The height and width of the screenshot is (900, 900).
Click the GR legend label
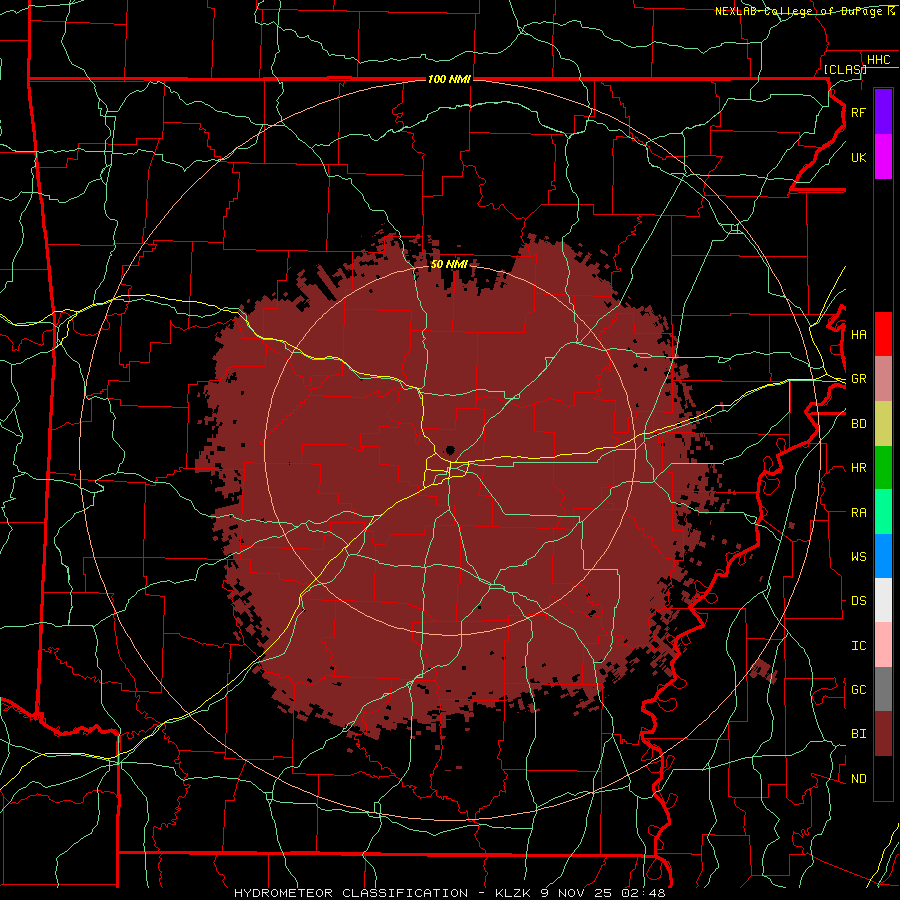click(858, 379)
